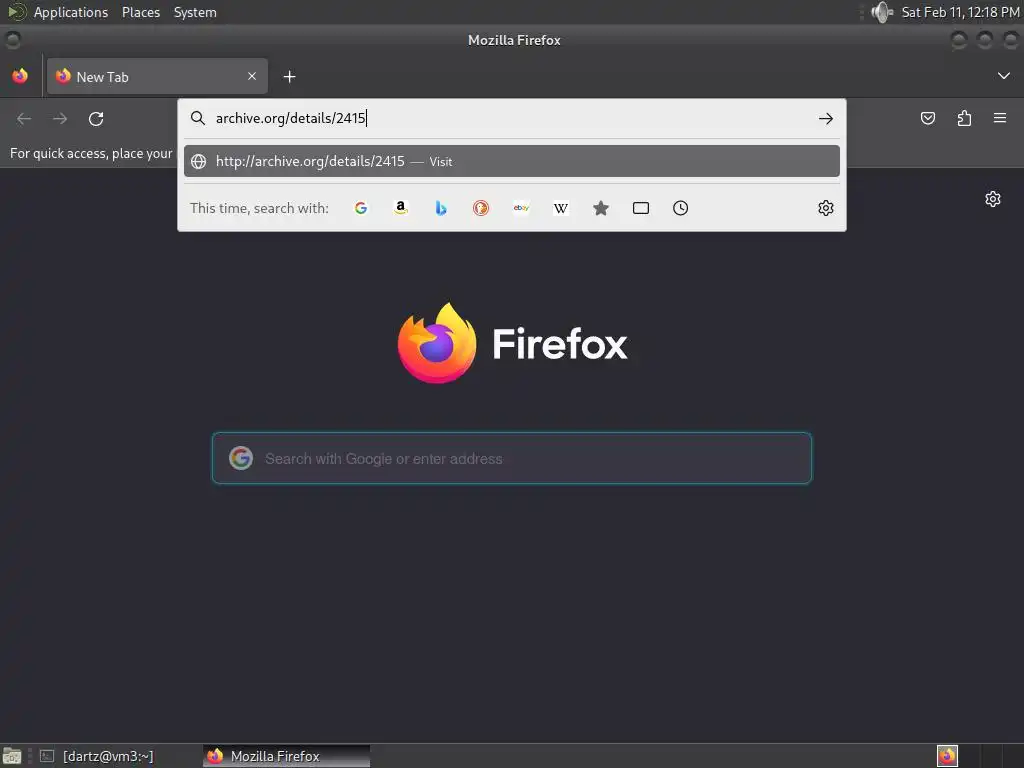The width and height of the screenshot is (1024, 768).
Task: Open a new tab with plus button
Action: 289,77
